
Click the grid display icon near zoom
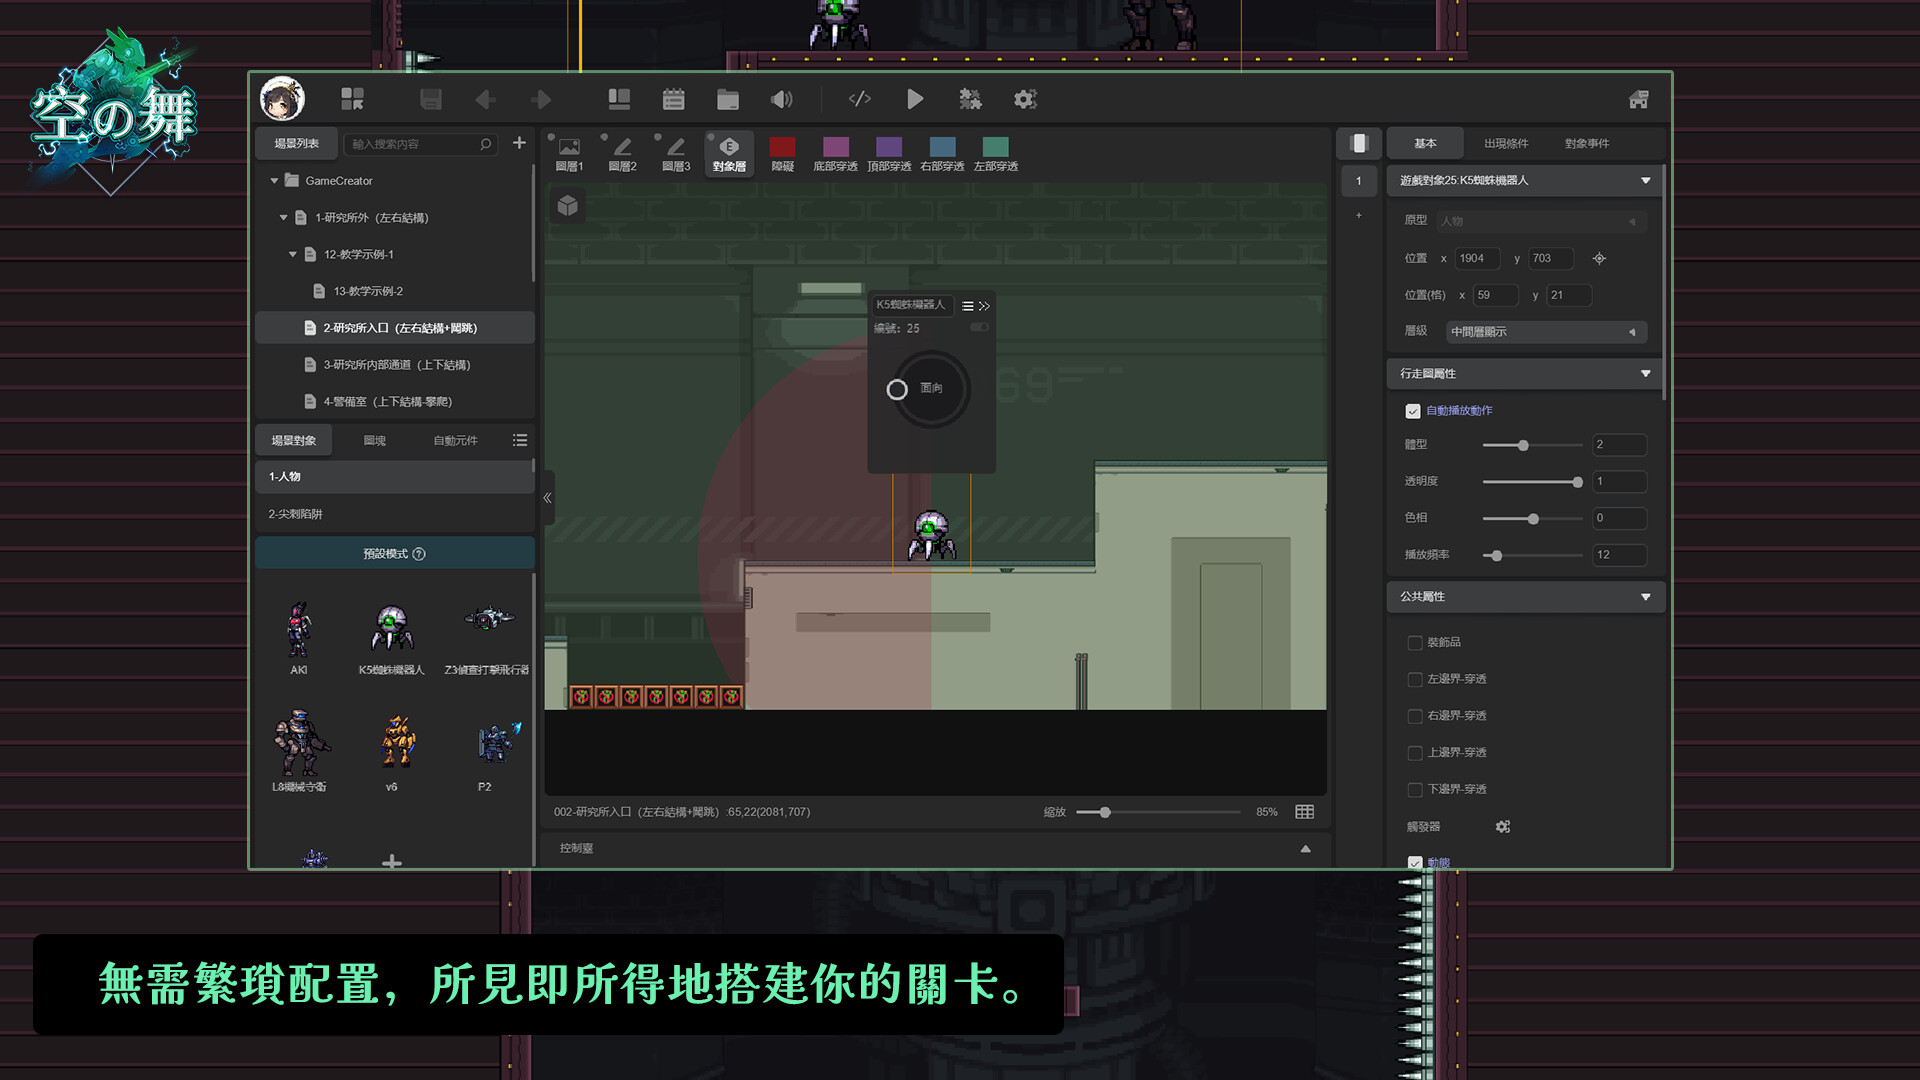click(1304, 812)
